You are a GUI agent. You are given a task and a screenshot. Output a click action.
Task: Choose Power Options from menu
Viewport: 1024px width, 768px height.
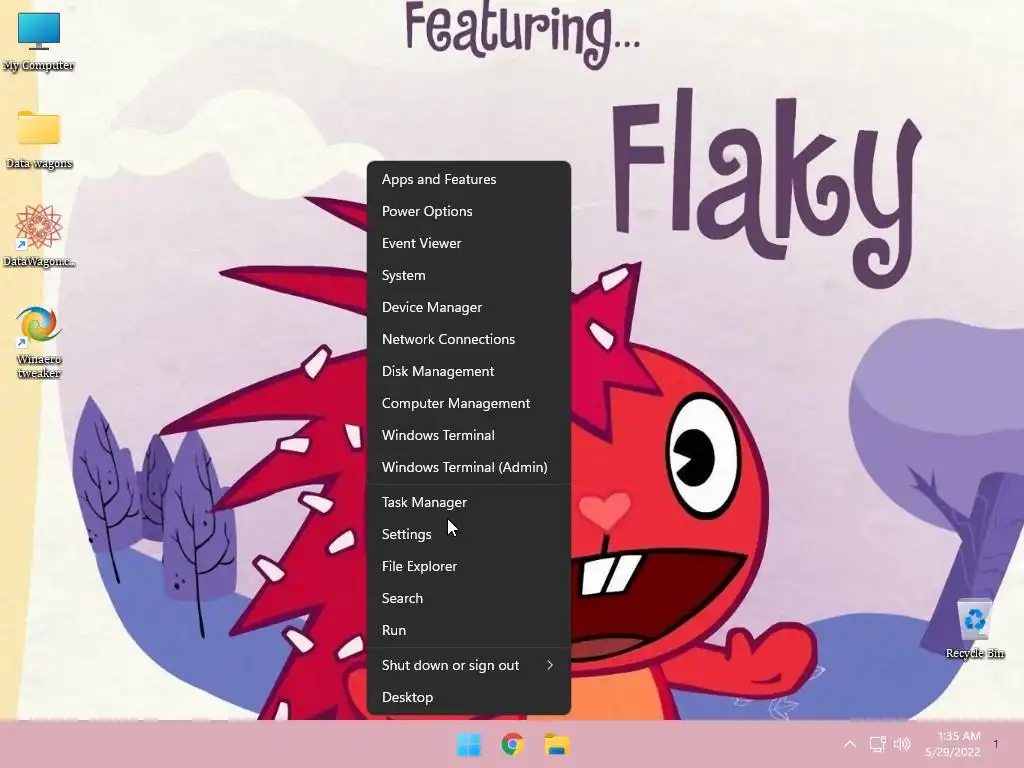pyautogui.click(x=469, y=211)
